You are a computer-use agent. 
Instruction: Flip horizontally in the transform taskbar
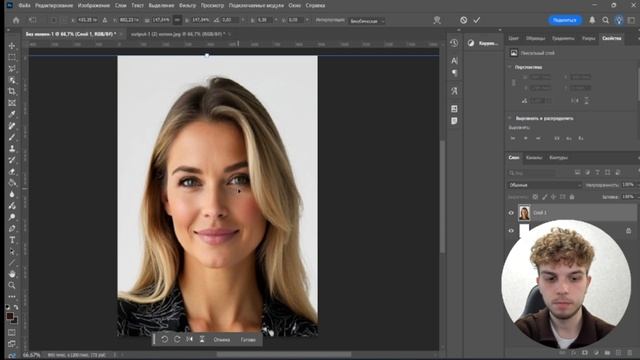point(190,339)
